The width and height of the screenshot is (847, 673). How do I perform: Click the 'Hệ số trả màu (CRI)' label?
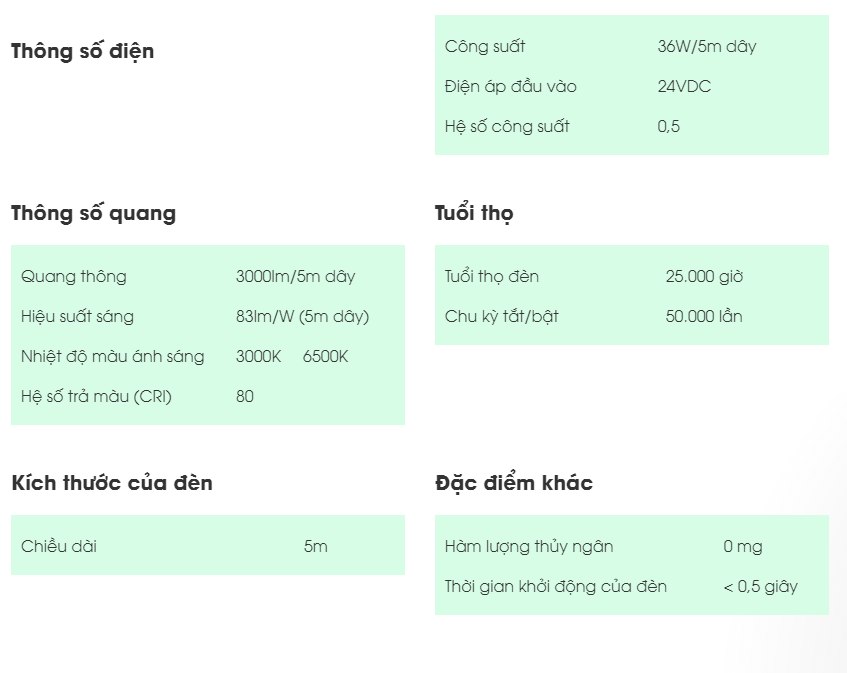pyautogui.click(x=96, y=396)
